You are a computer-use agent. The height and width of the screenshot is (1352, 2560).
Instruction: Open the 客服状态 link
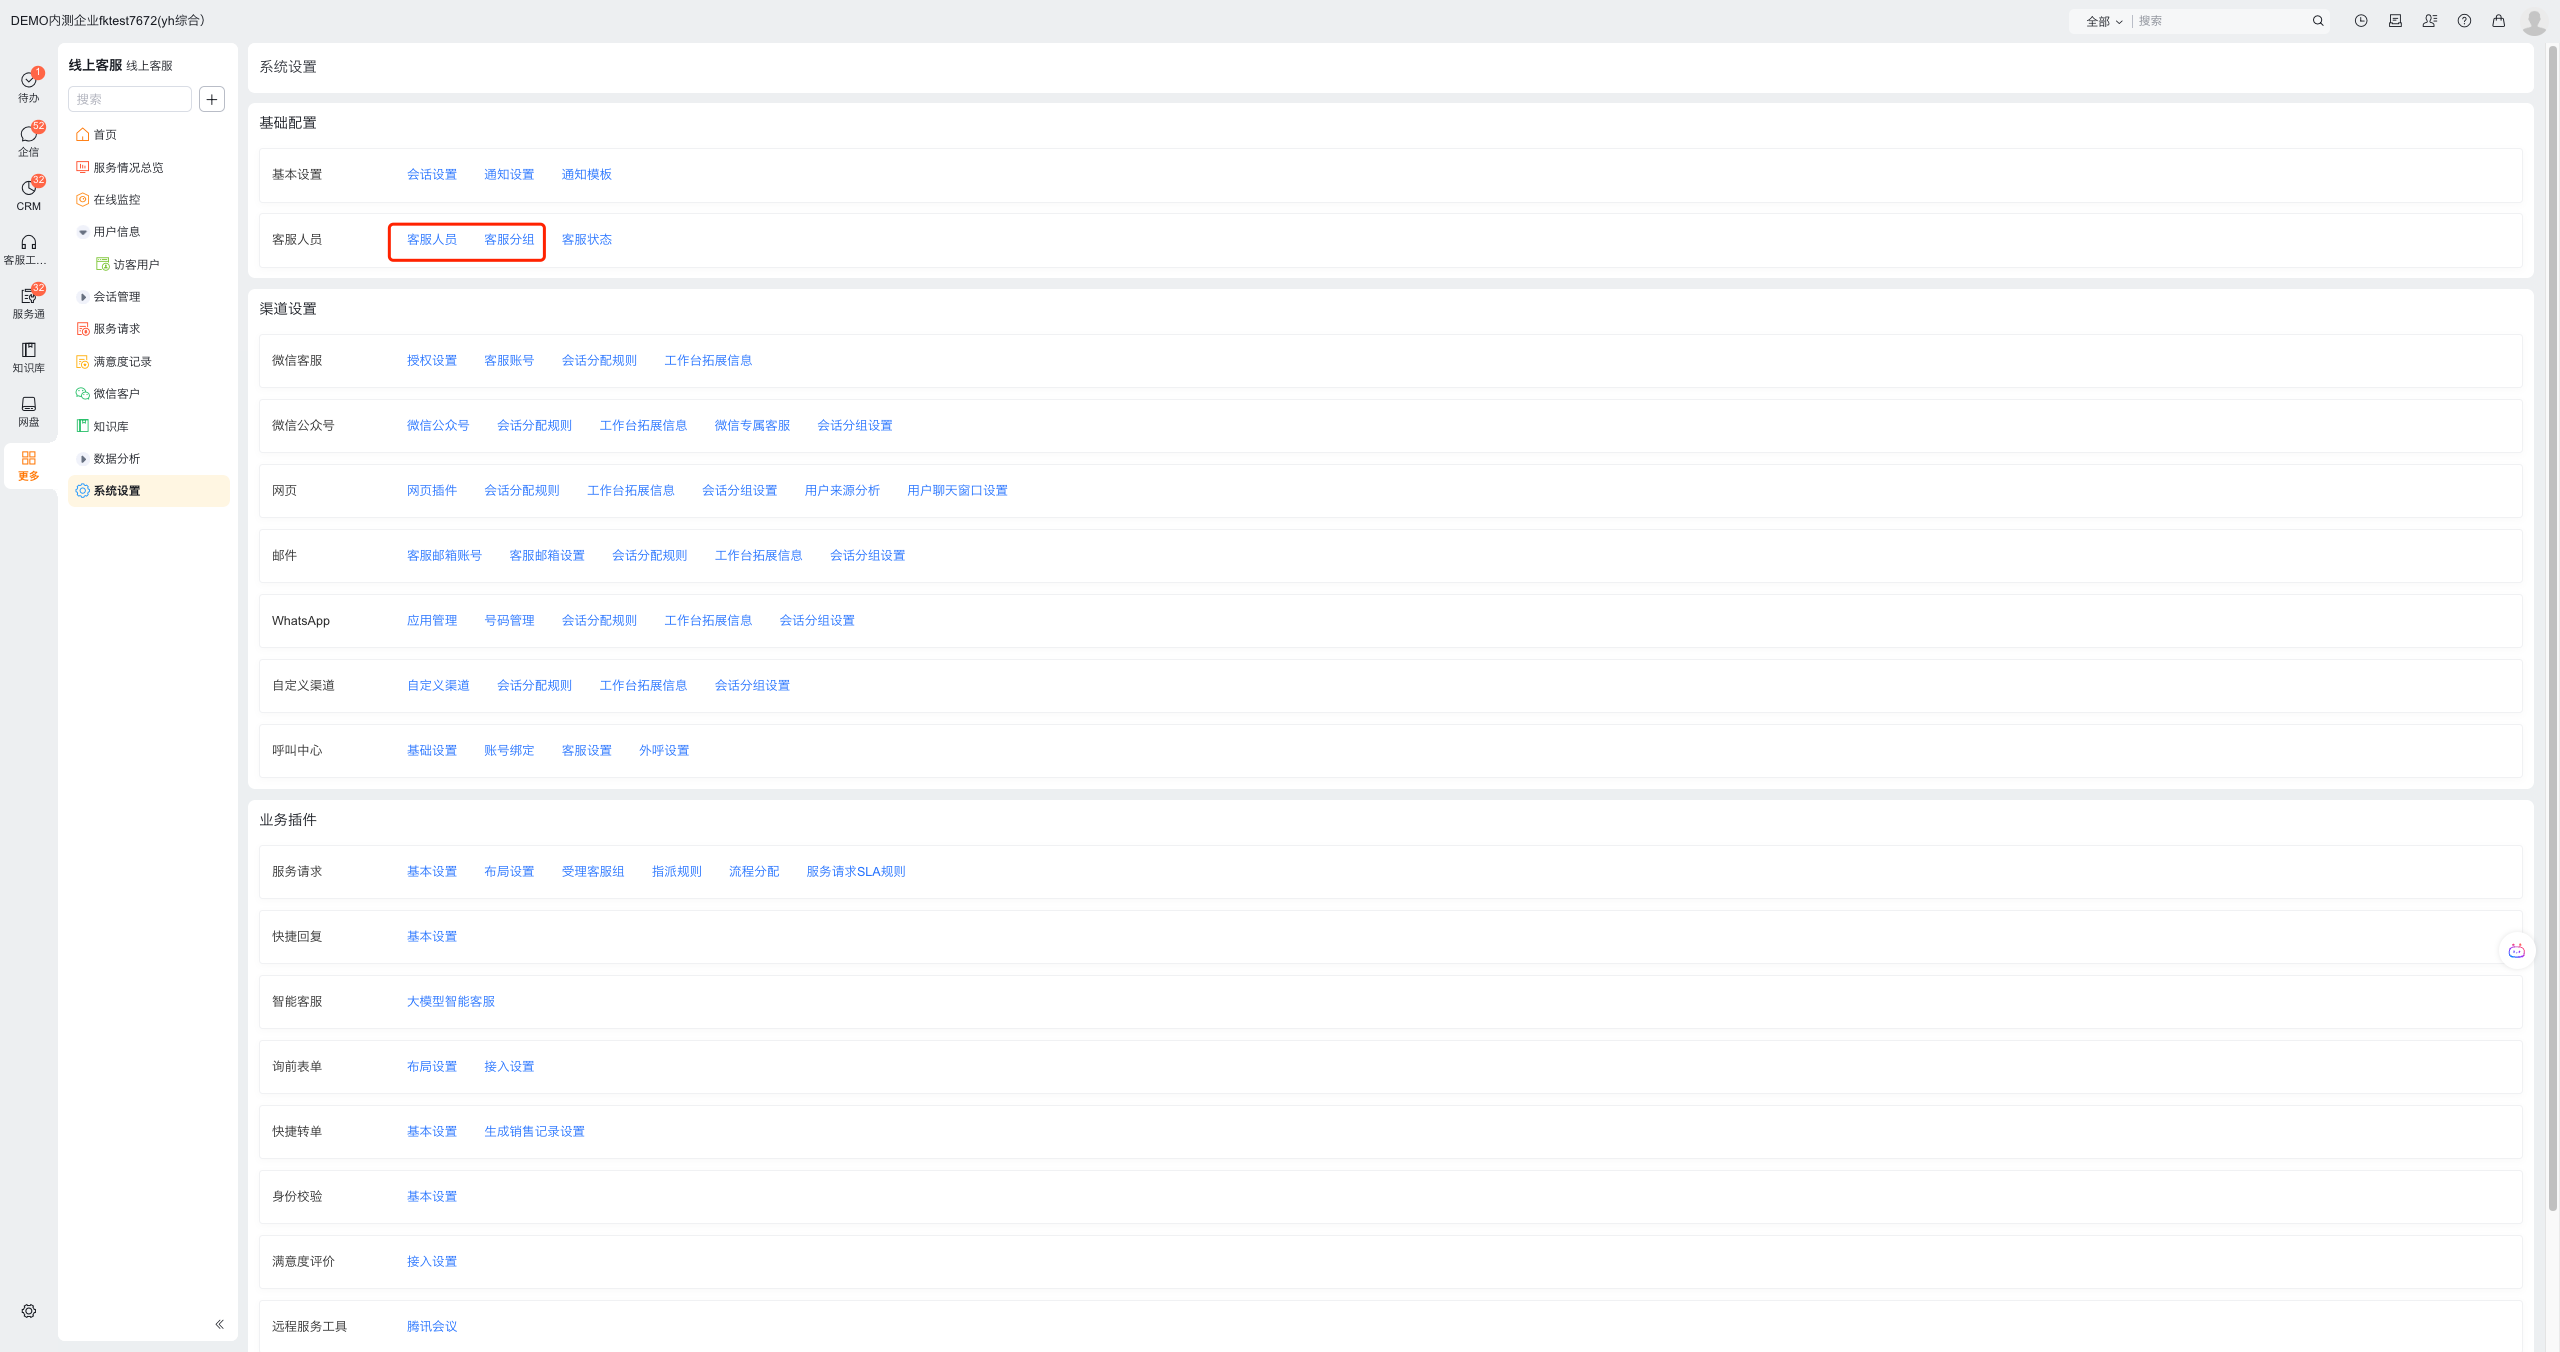point(586,240)
